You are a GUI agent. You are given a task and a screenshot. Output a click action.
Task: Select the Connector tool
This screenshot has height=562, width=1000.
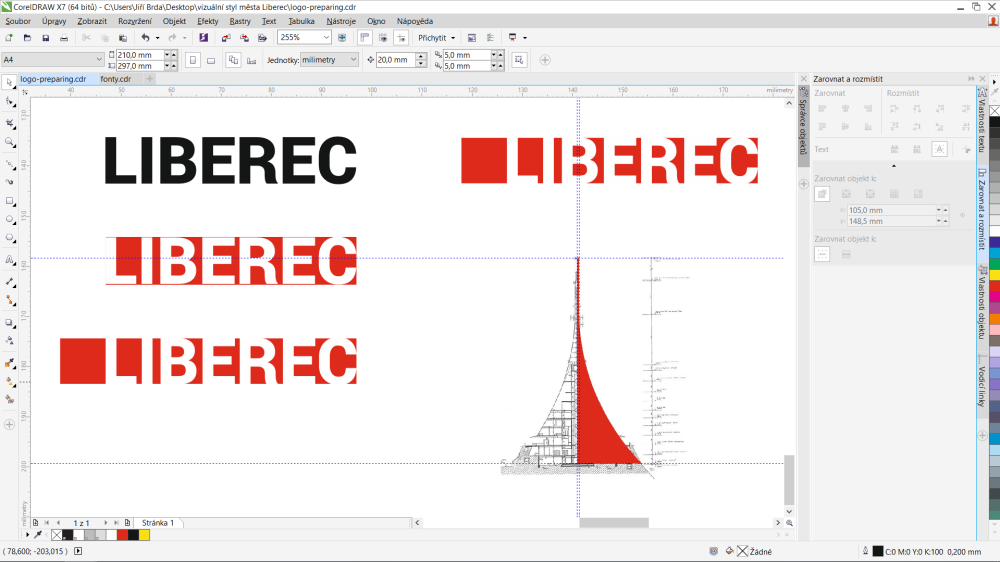tap(10, 300)
